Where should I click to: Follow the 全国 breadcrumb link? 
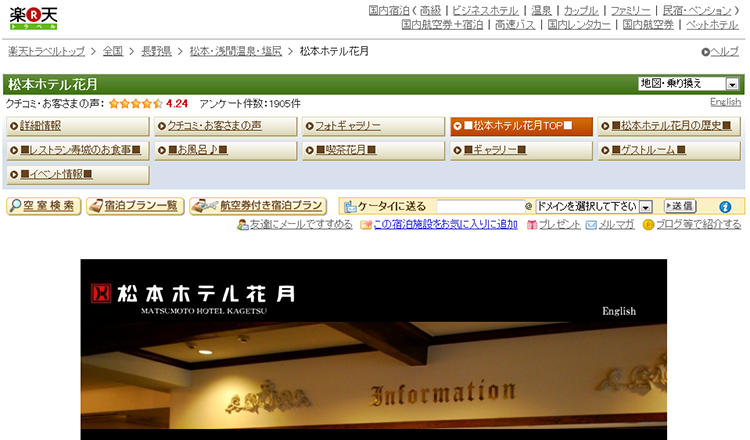click(x=113, y=51)
